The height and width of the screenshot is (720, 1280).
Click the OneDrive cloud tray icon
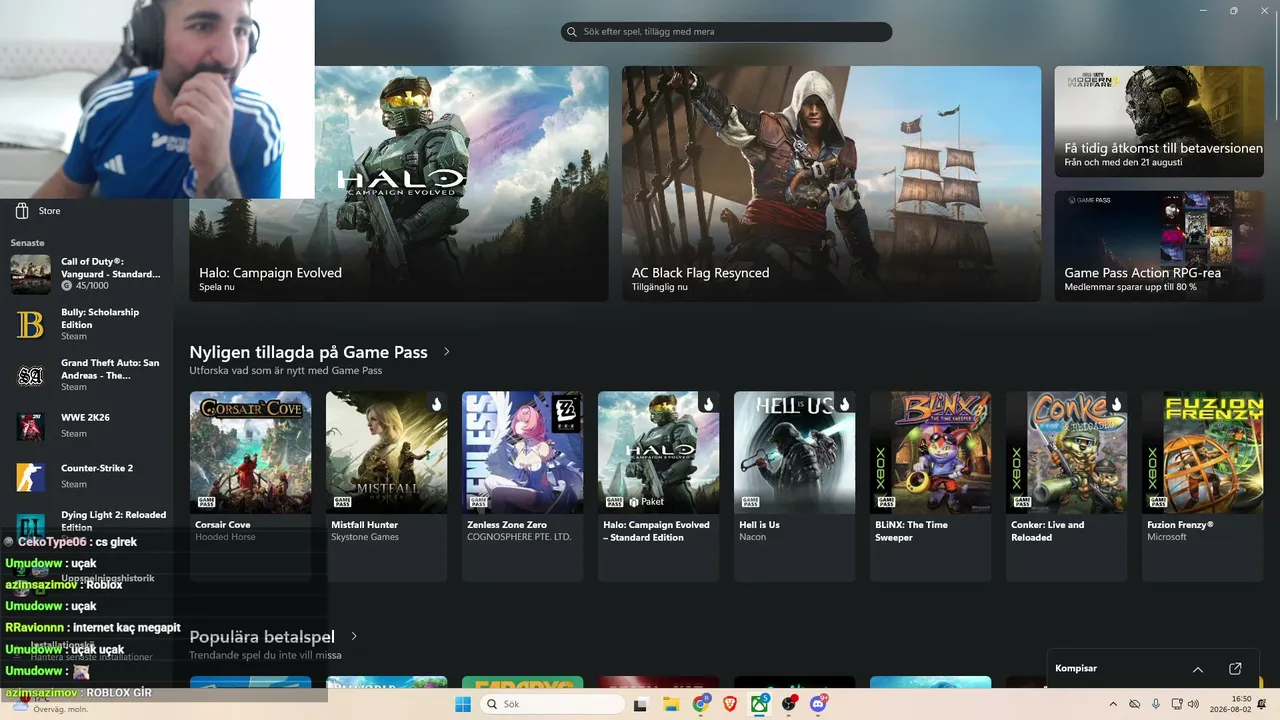pyautogui.click(x=1134, y=705)
